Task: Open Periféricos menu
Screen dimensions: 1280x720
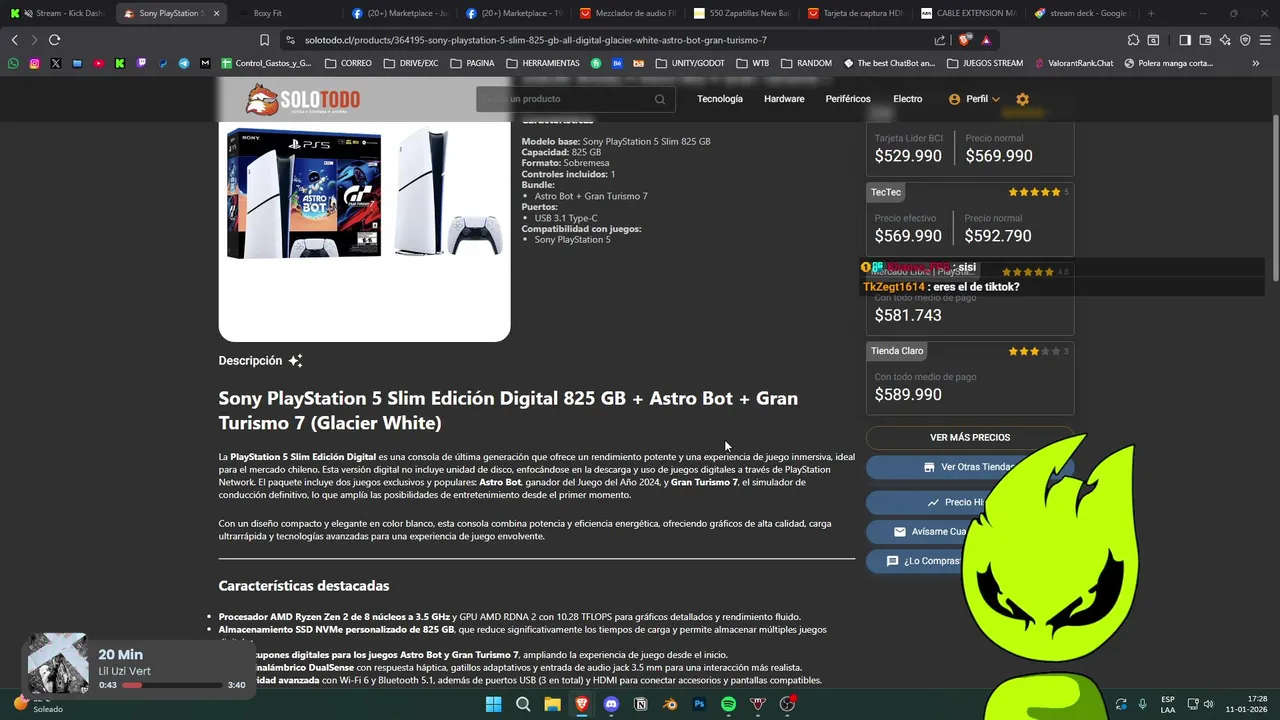Action: point(848,99)
